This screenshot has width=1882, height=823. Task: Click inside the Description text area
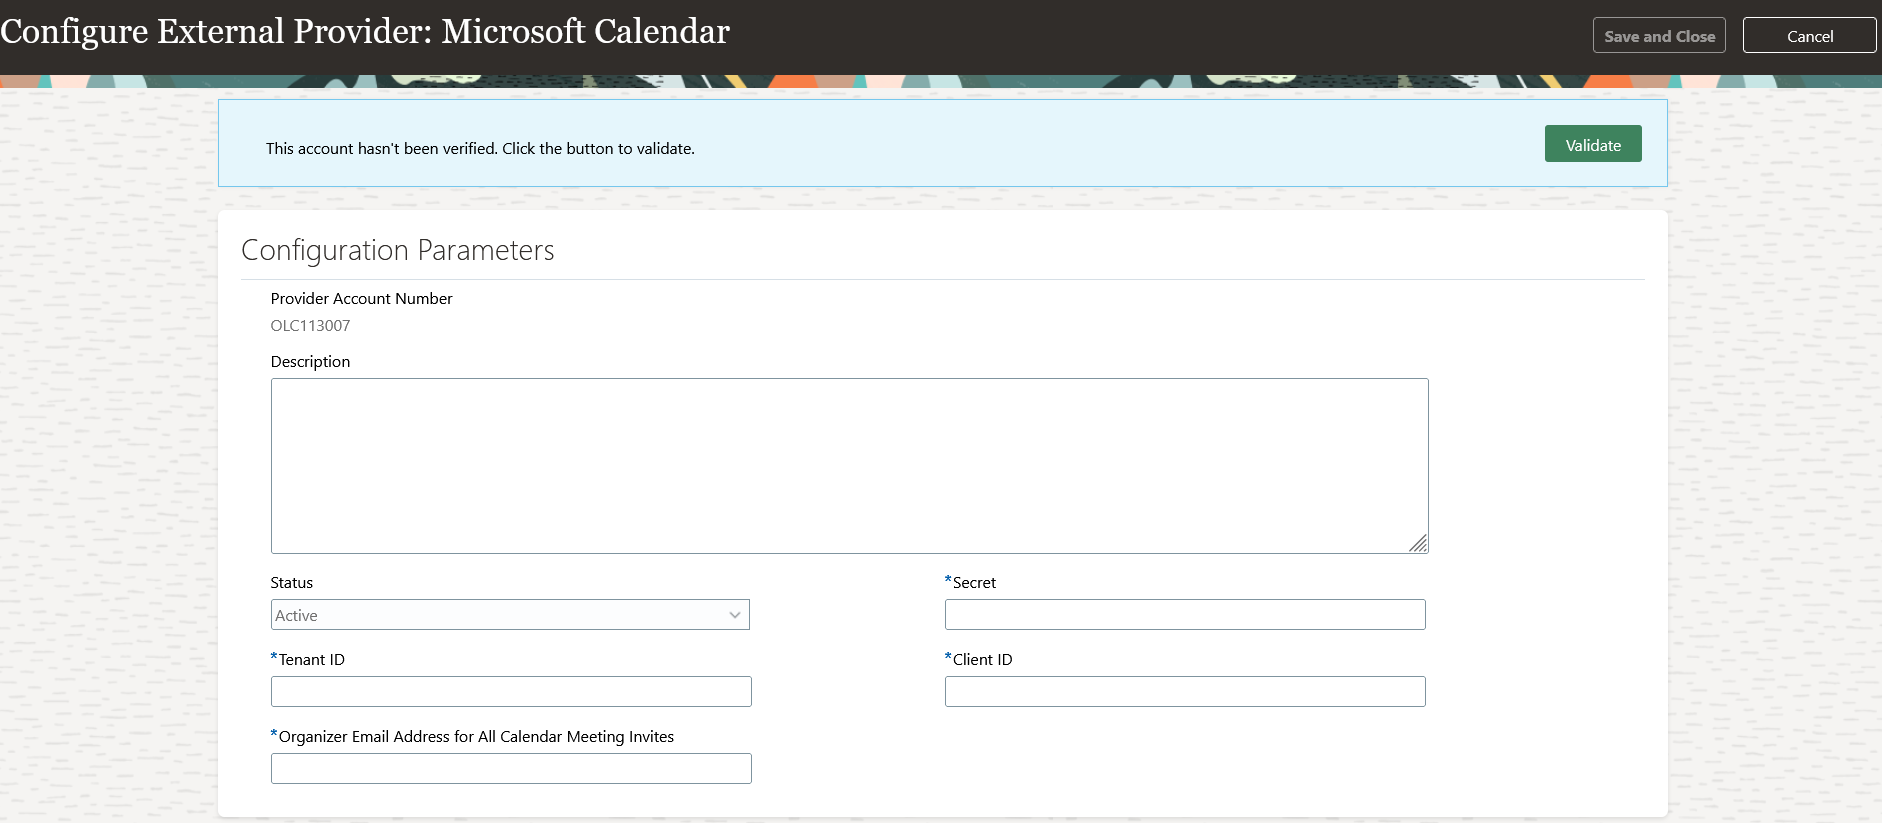click(849, 465)
